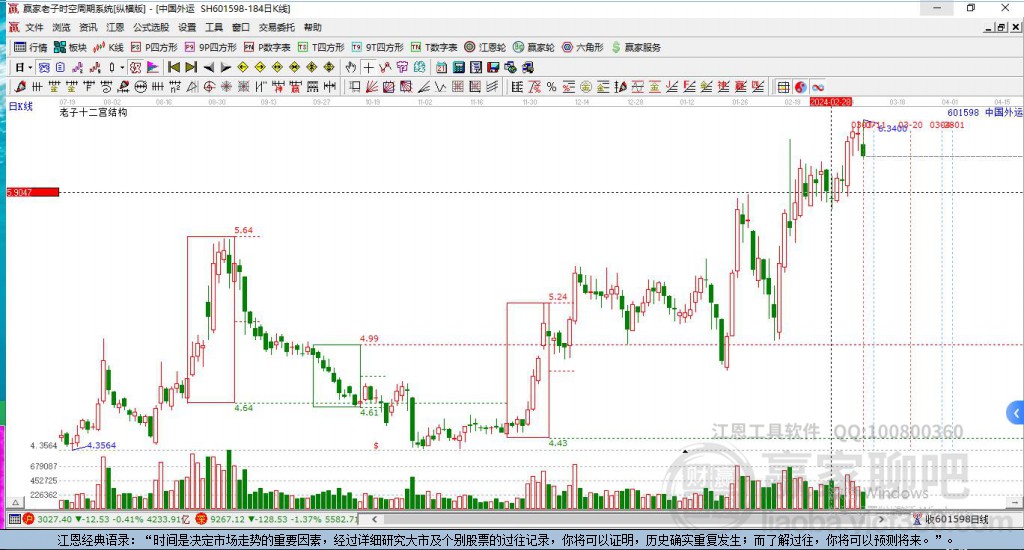The image size is (1024, 550).
Task: Select the circled 金 ratio tool
Action: [x=586, y=87]
